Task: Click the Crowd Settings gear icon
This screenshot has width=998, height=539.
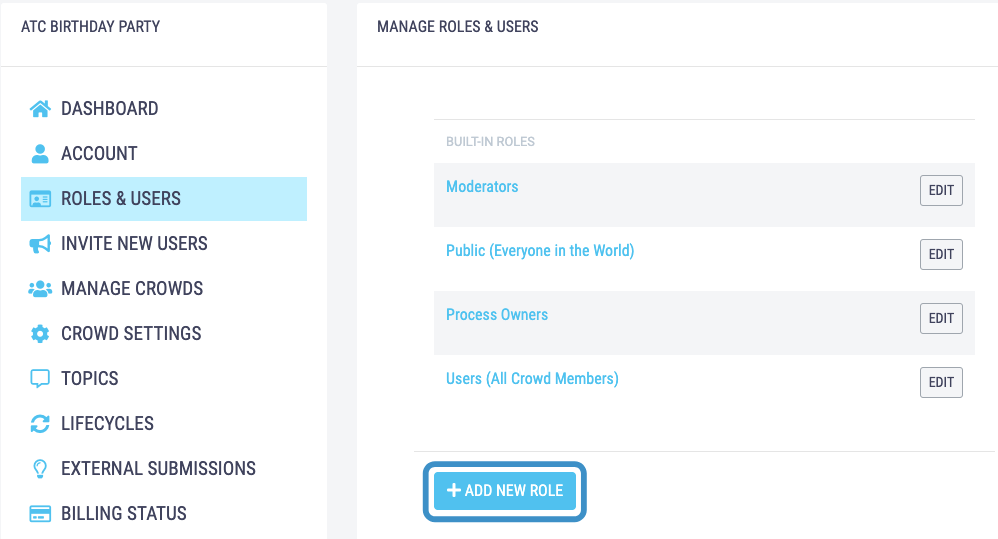Action: [x=40, y=333]
